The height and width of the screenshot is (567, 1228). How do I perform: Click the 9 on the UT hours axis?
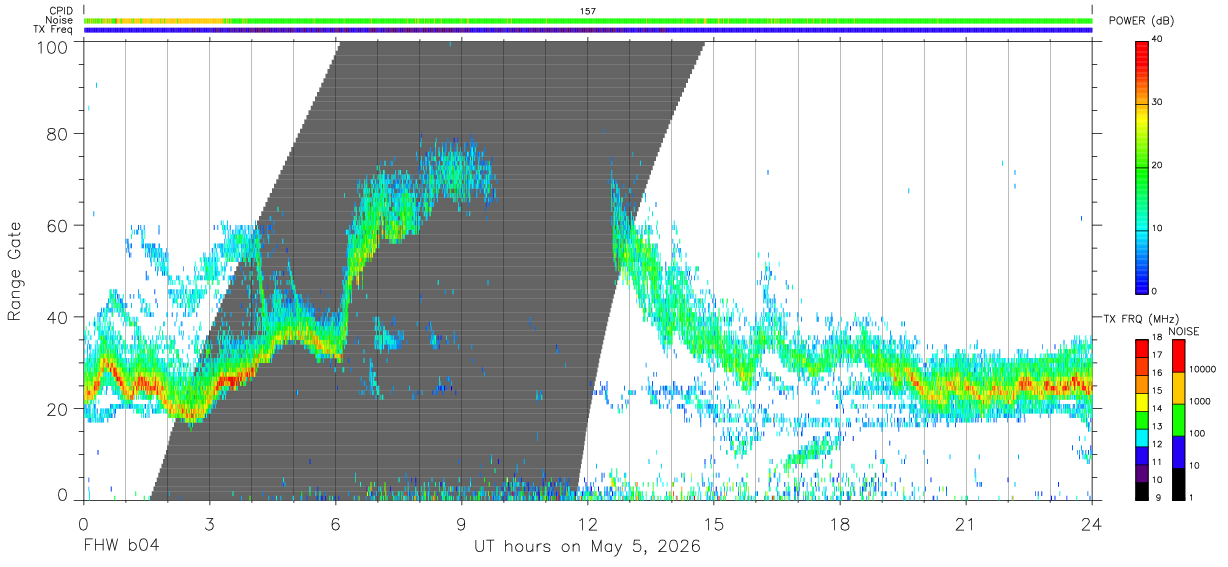coord(462,523)
